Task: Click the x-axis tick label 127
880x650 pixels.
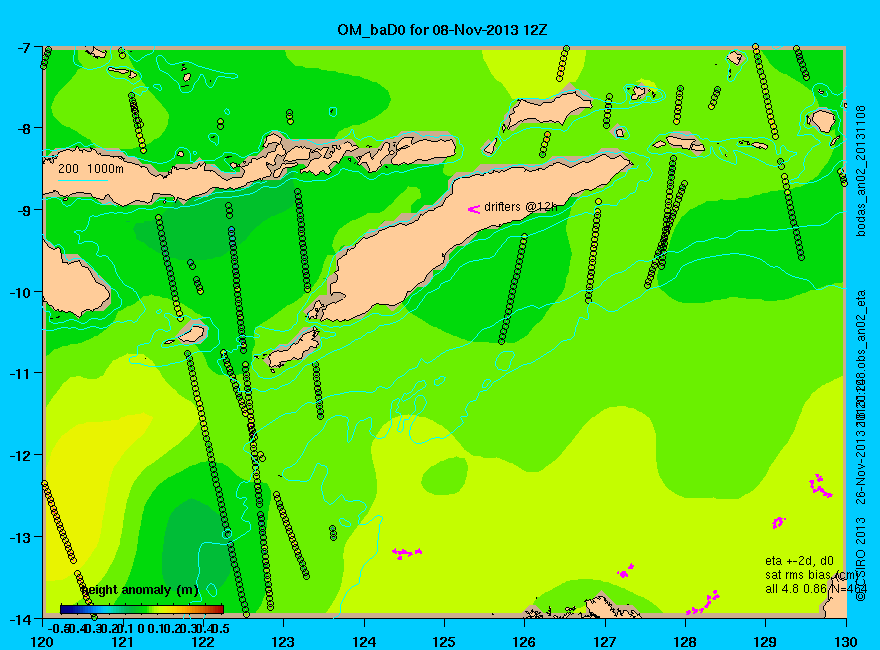Action: [605, 641]
